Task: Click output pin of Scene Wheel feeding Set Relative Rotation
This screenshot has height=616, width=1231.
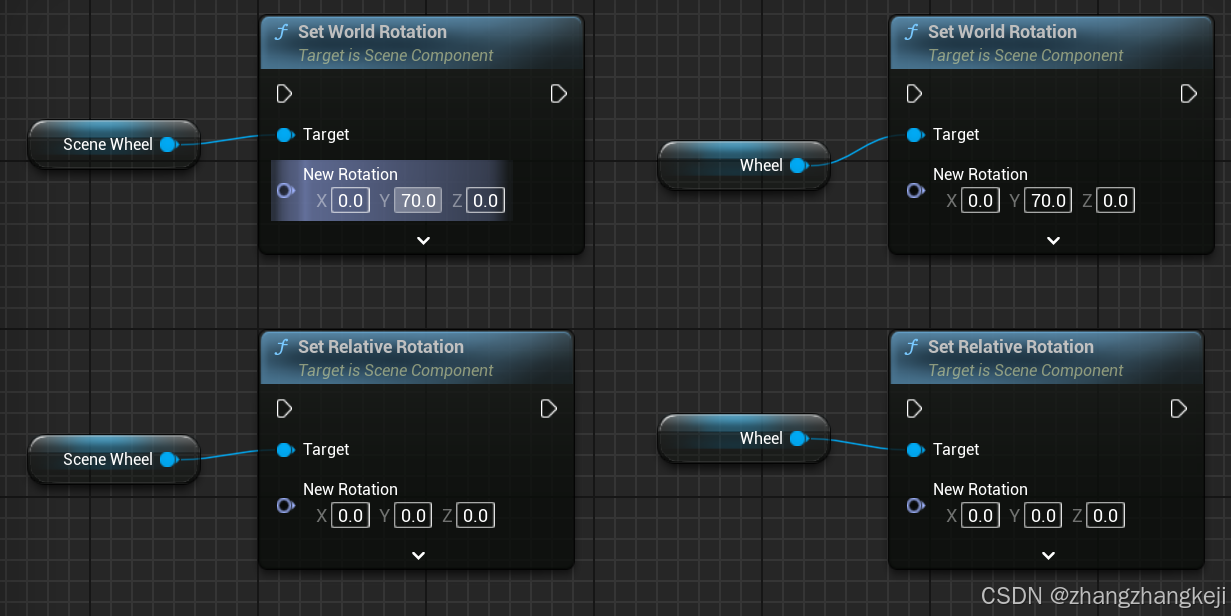Action: [x=169, y=460]
